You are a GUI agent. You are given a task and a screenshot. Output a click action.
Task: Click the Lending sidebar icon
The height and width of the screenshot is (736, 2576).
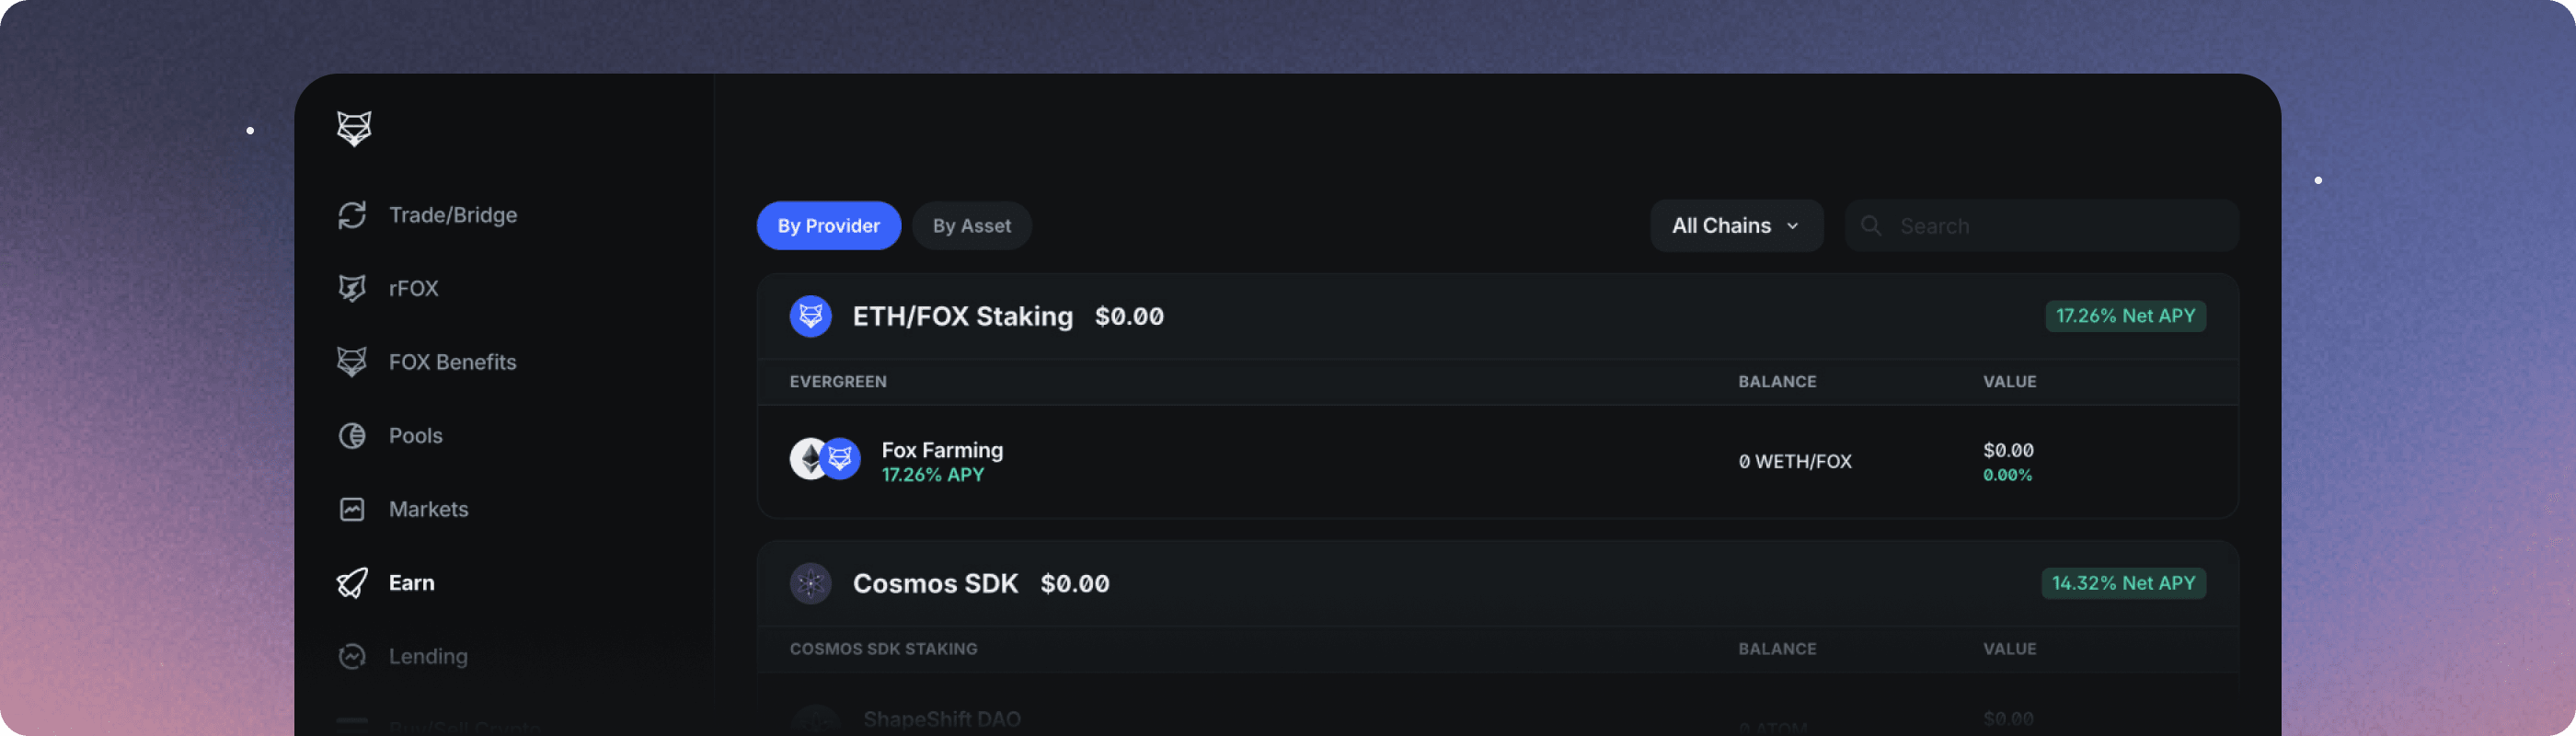click(352, 656)
